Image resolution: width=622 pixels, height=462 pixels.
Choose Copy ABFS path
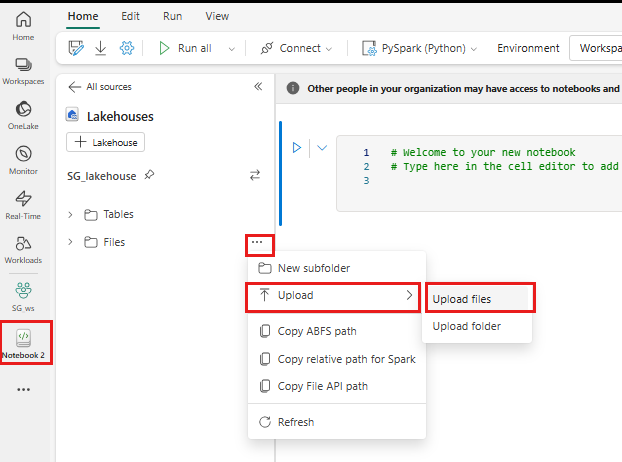click(336, 331)
